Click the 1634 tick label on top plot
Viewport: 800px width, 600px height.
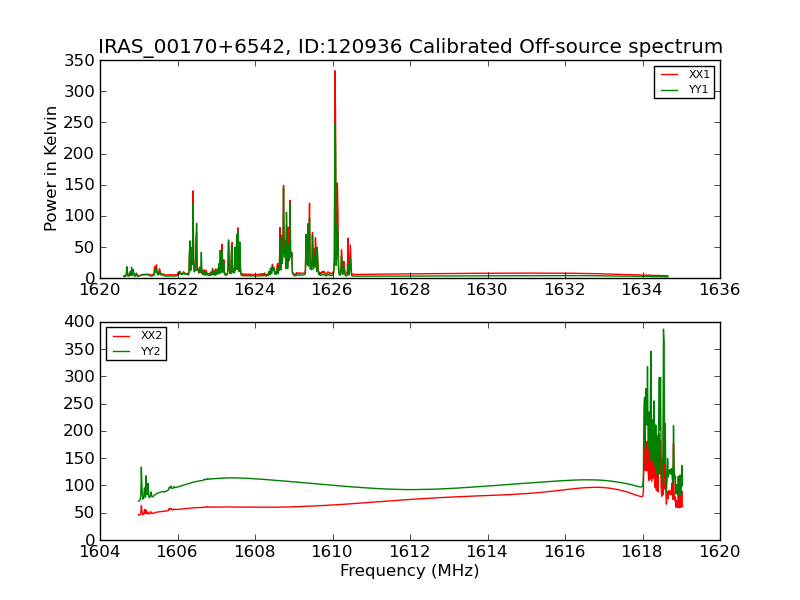pos(642,290)
